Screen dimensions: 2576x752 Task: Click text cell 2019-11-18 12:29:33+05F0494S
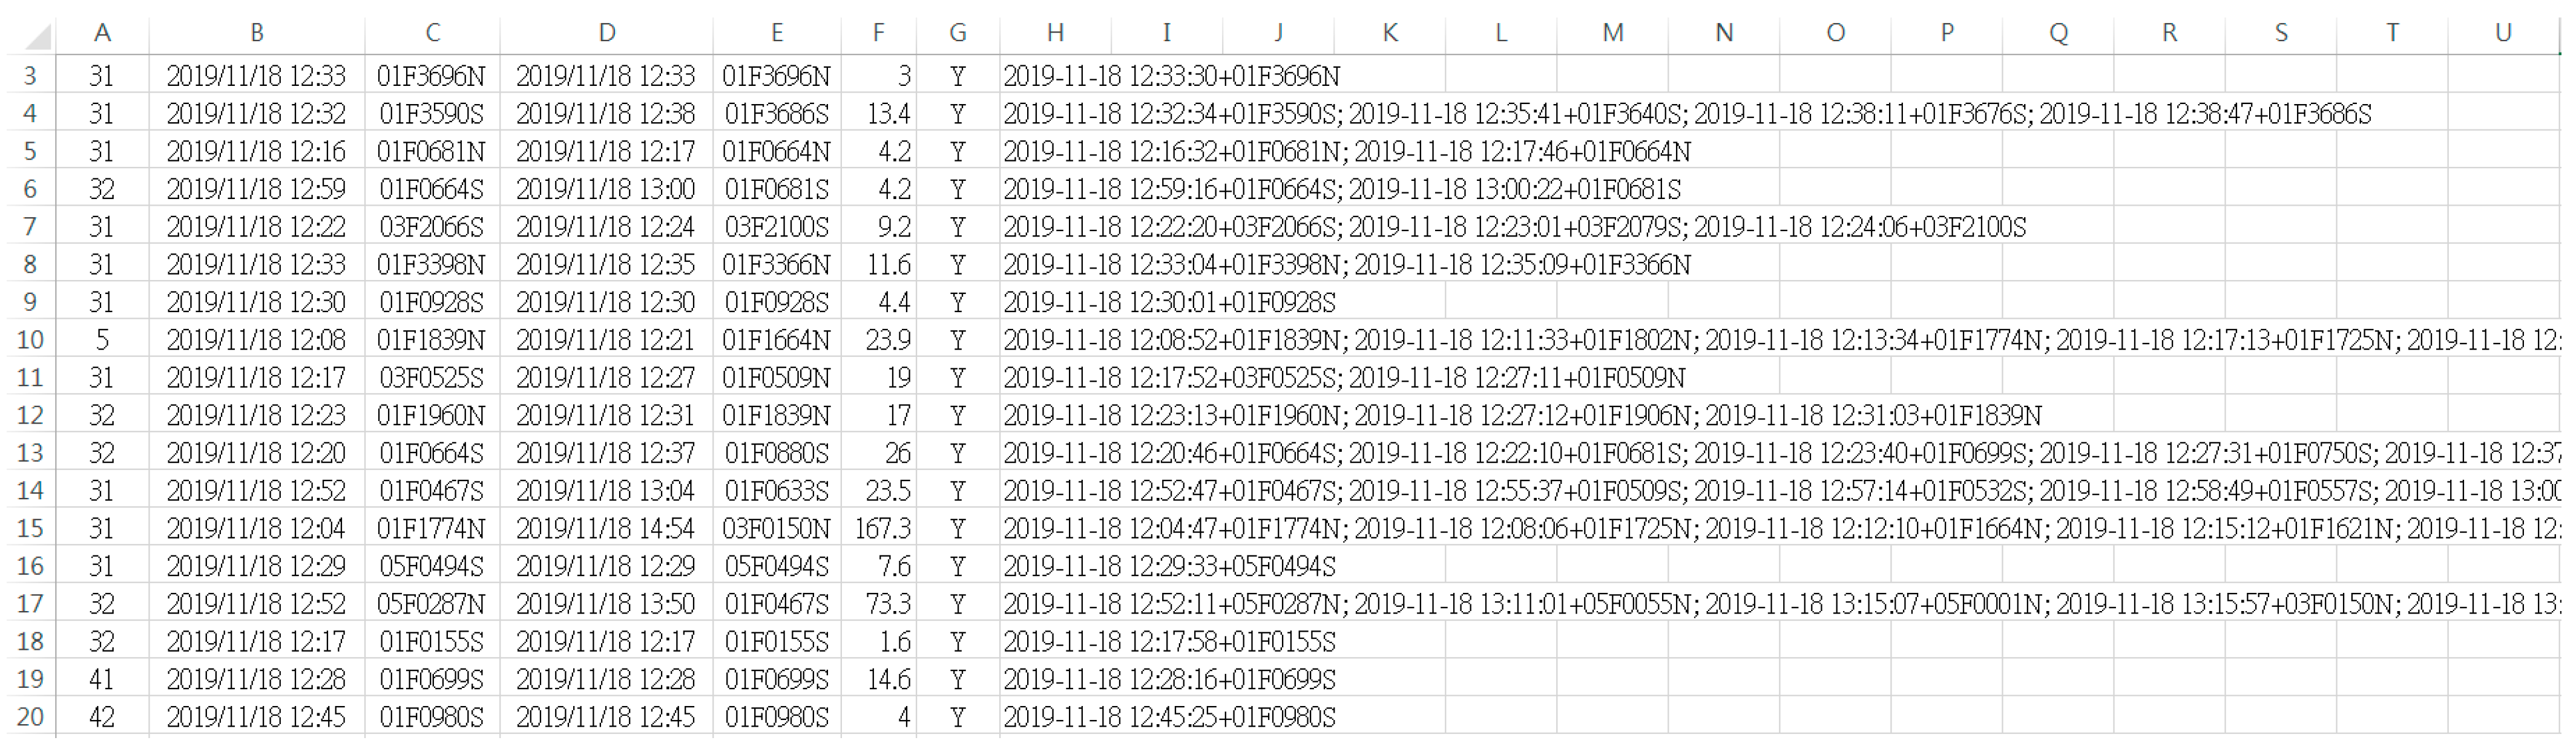[1169, 567]
